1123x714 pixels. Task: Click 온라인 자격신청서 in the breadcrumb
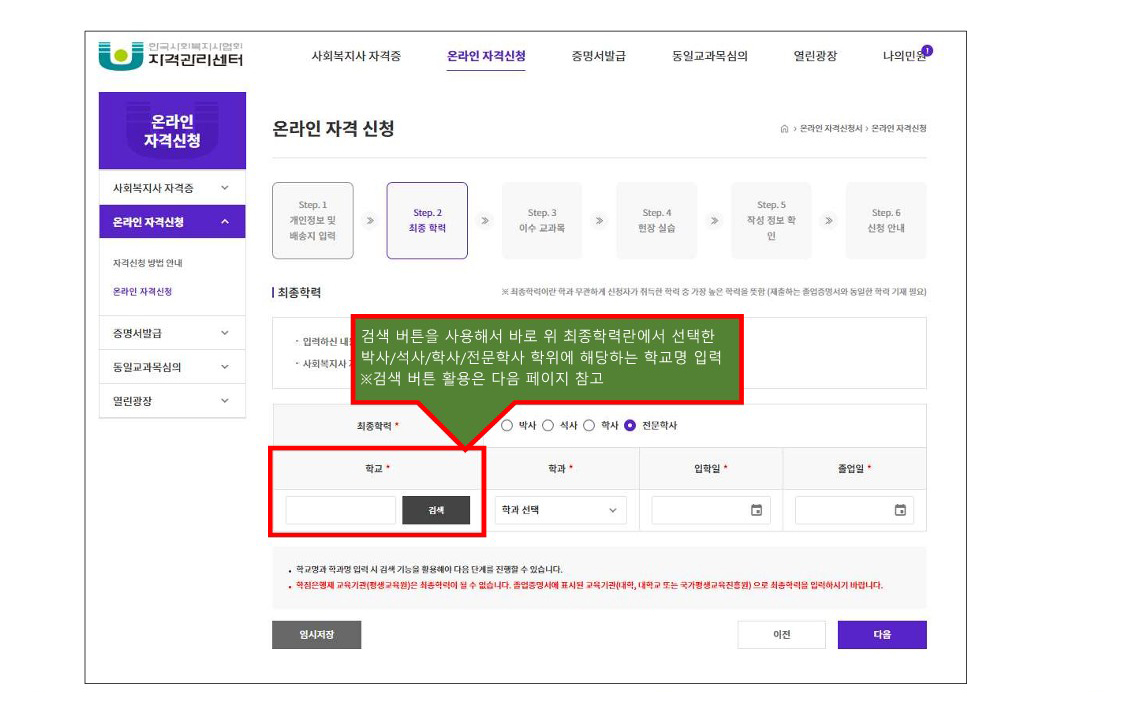(831, 129)
